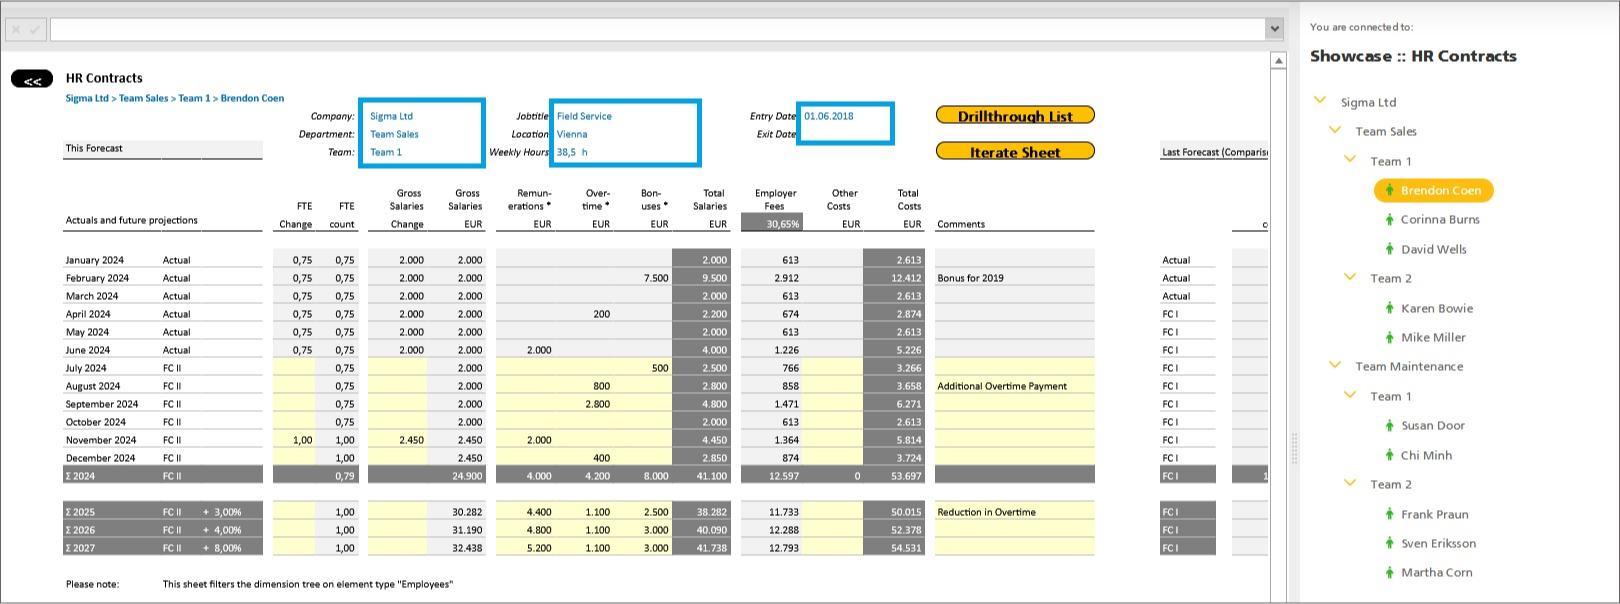The width and height of the screenshot is (1620, 604).
Task: Click November 2024 Gross Salaries Change 2.450
Action: [397, 440]
